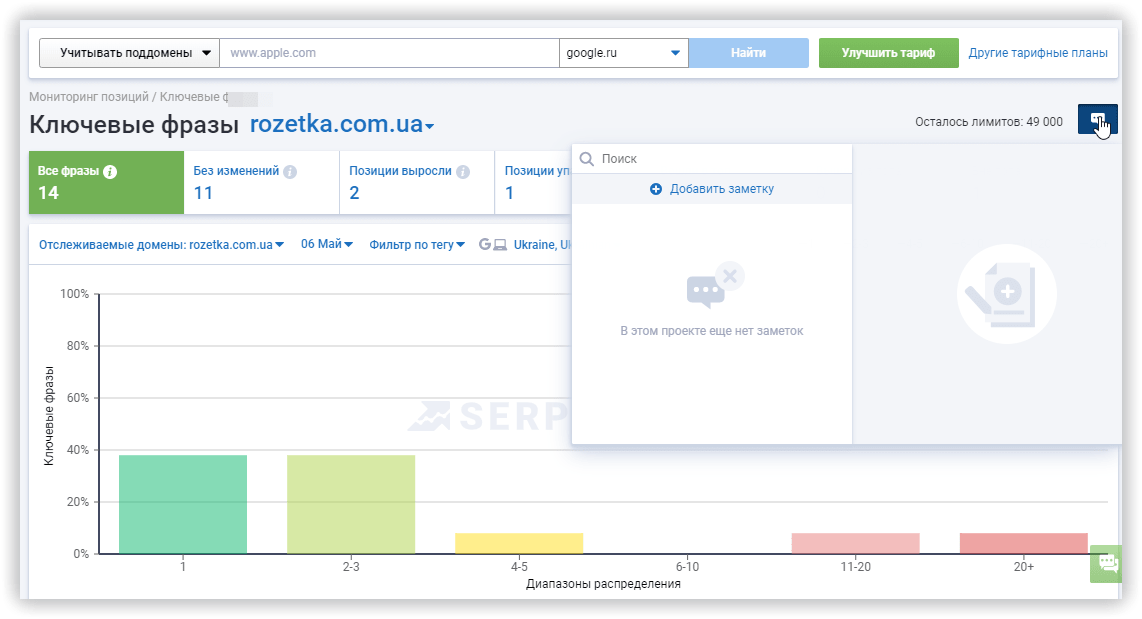Image resolution: width=1142 pixels, height=619 pixels.
Task: Select the Позиции выросли tab
Action: [417, 183]
